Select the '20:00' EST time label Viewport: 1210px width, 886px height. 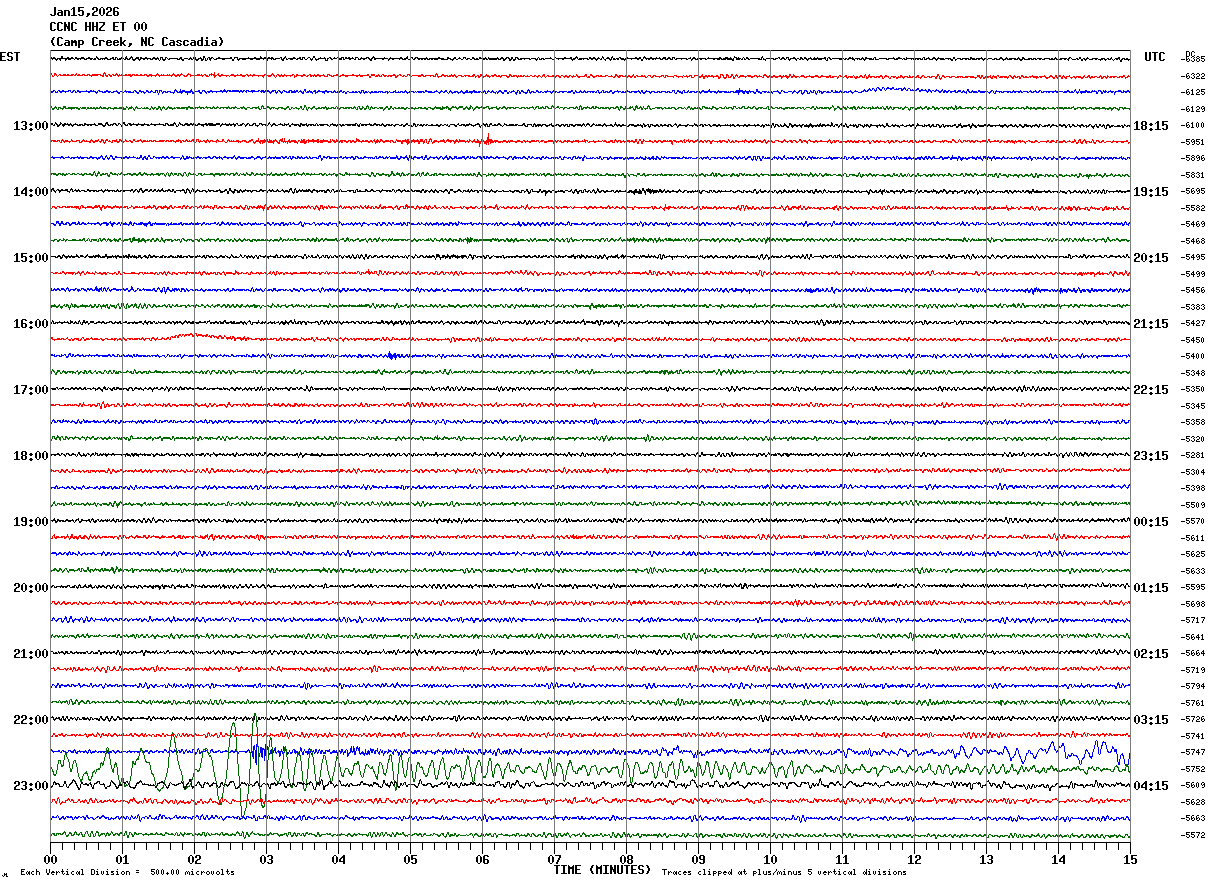[30, 588]
